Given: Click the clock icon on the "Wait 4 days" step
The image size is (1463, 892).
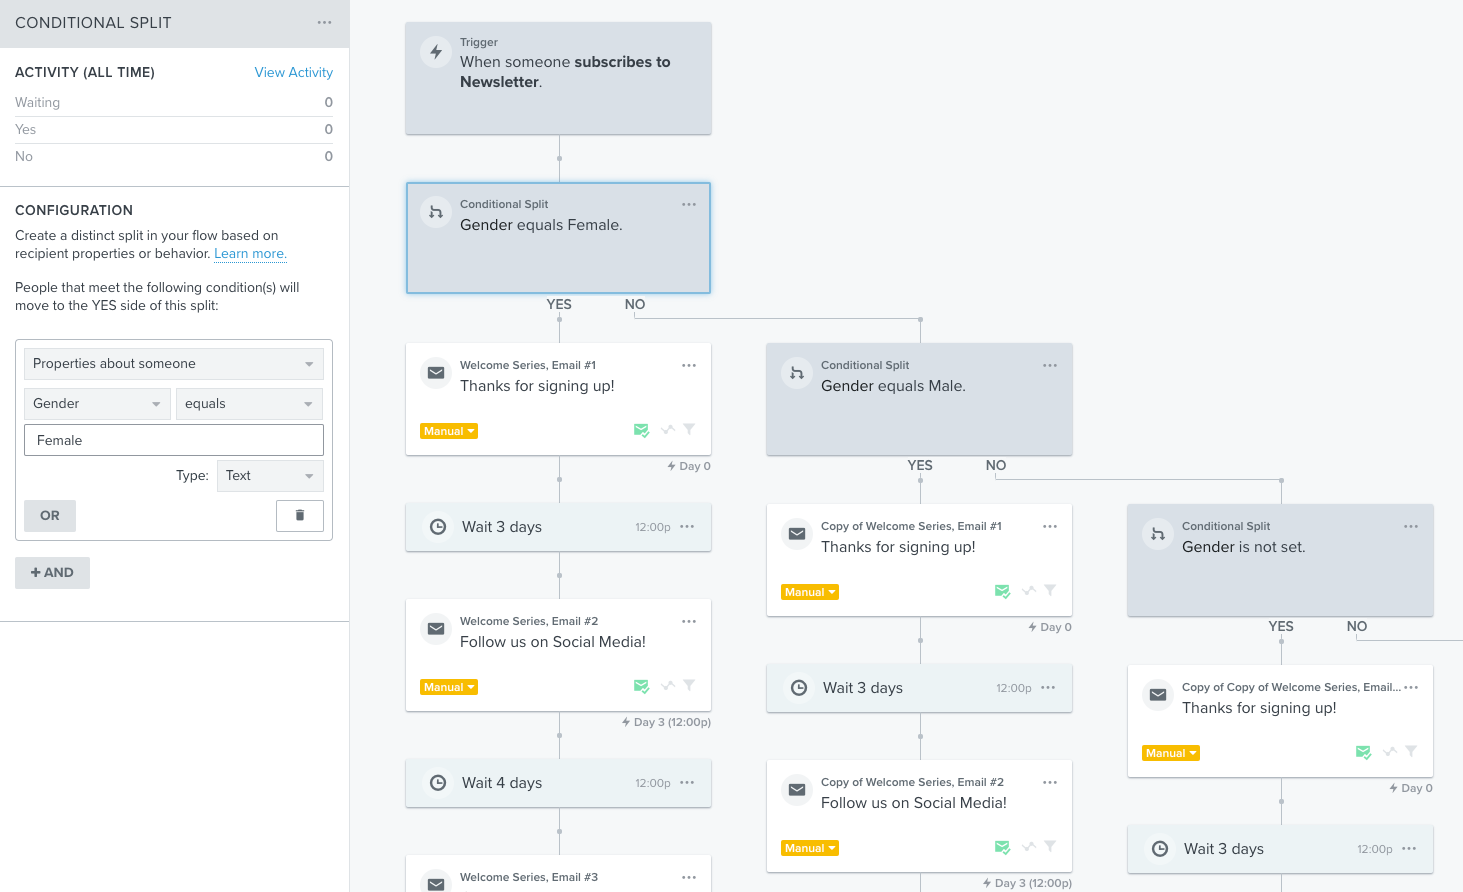Looking at the screenshot, I should point(437,783).
